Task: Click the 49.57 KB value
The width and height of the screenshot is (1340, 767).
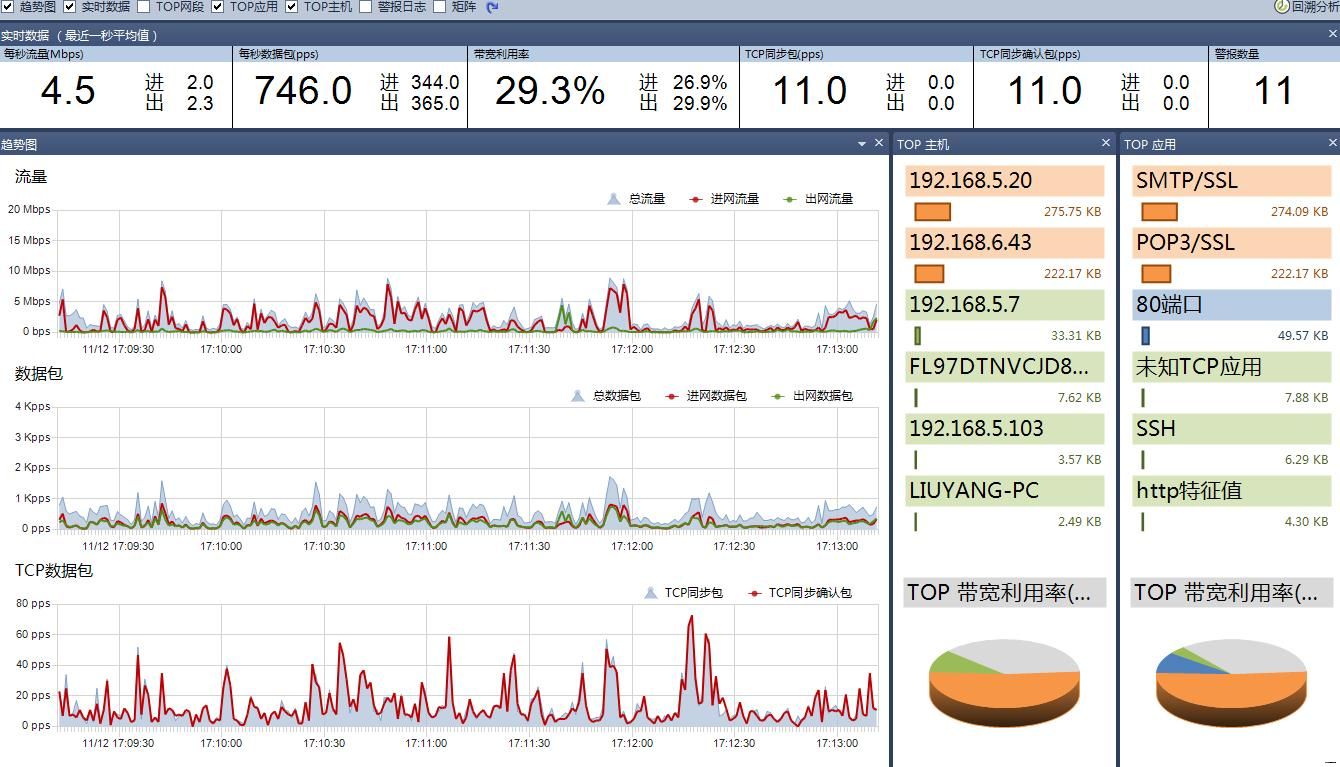Action: (x=1303, y=336)
